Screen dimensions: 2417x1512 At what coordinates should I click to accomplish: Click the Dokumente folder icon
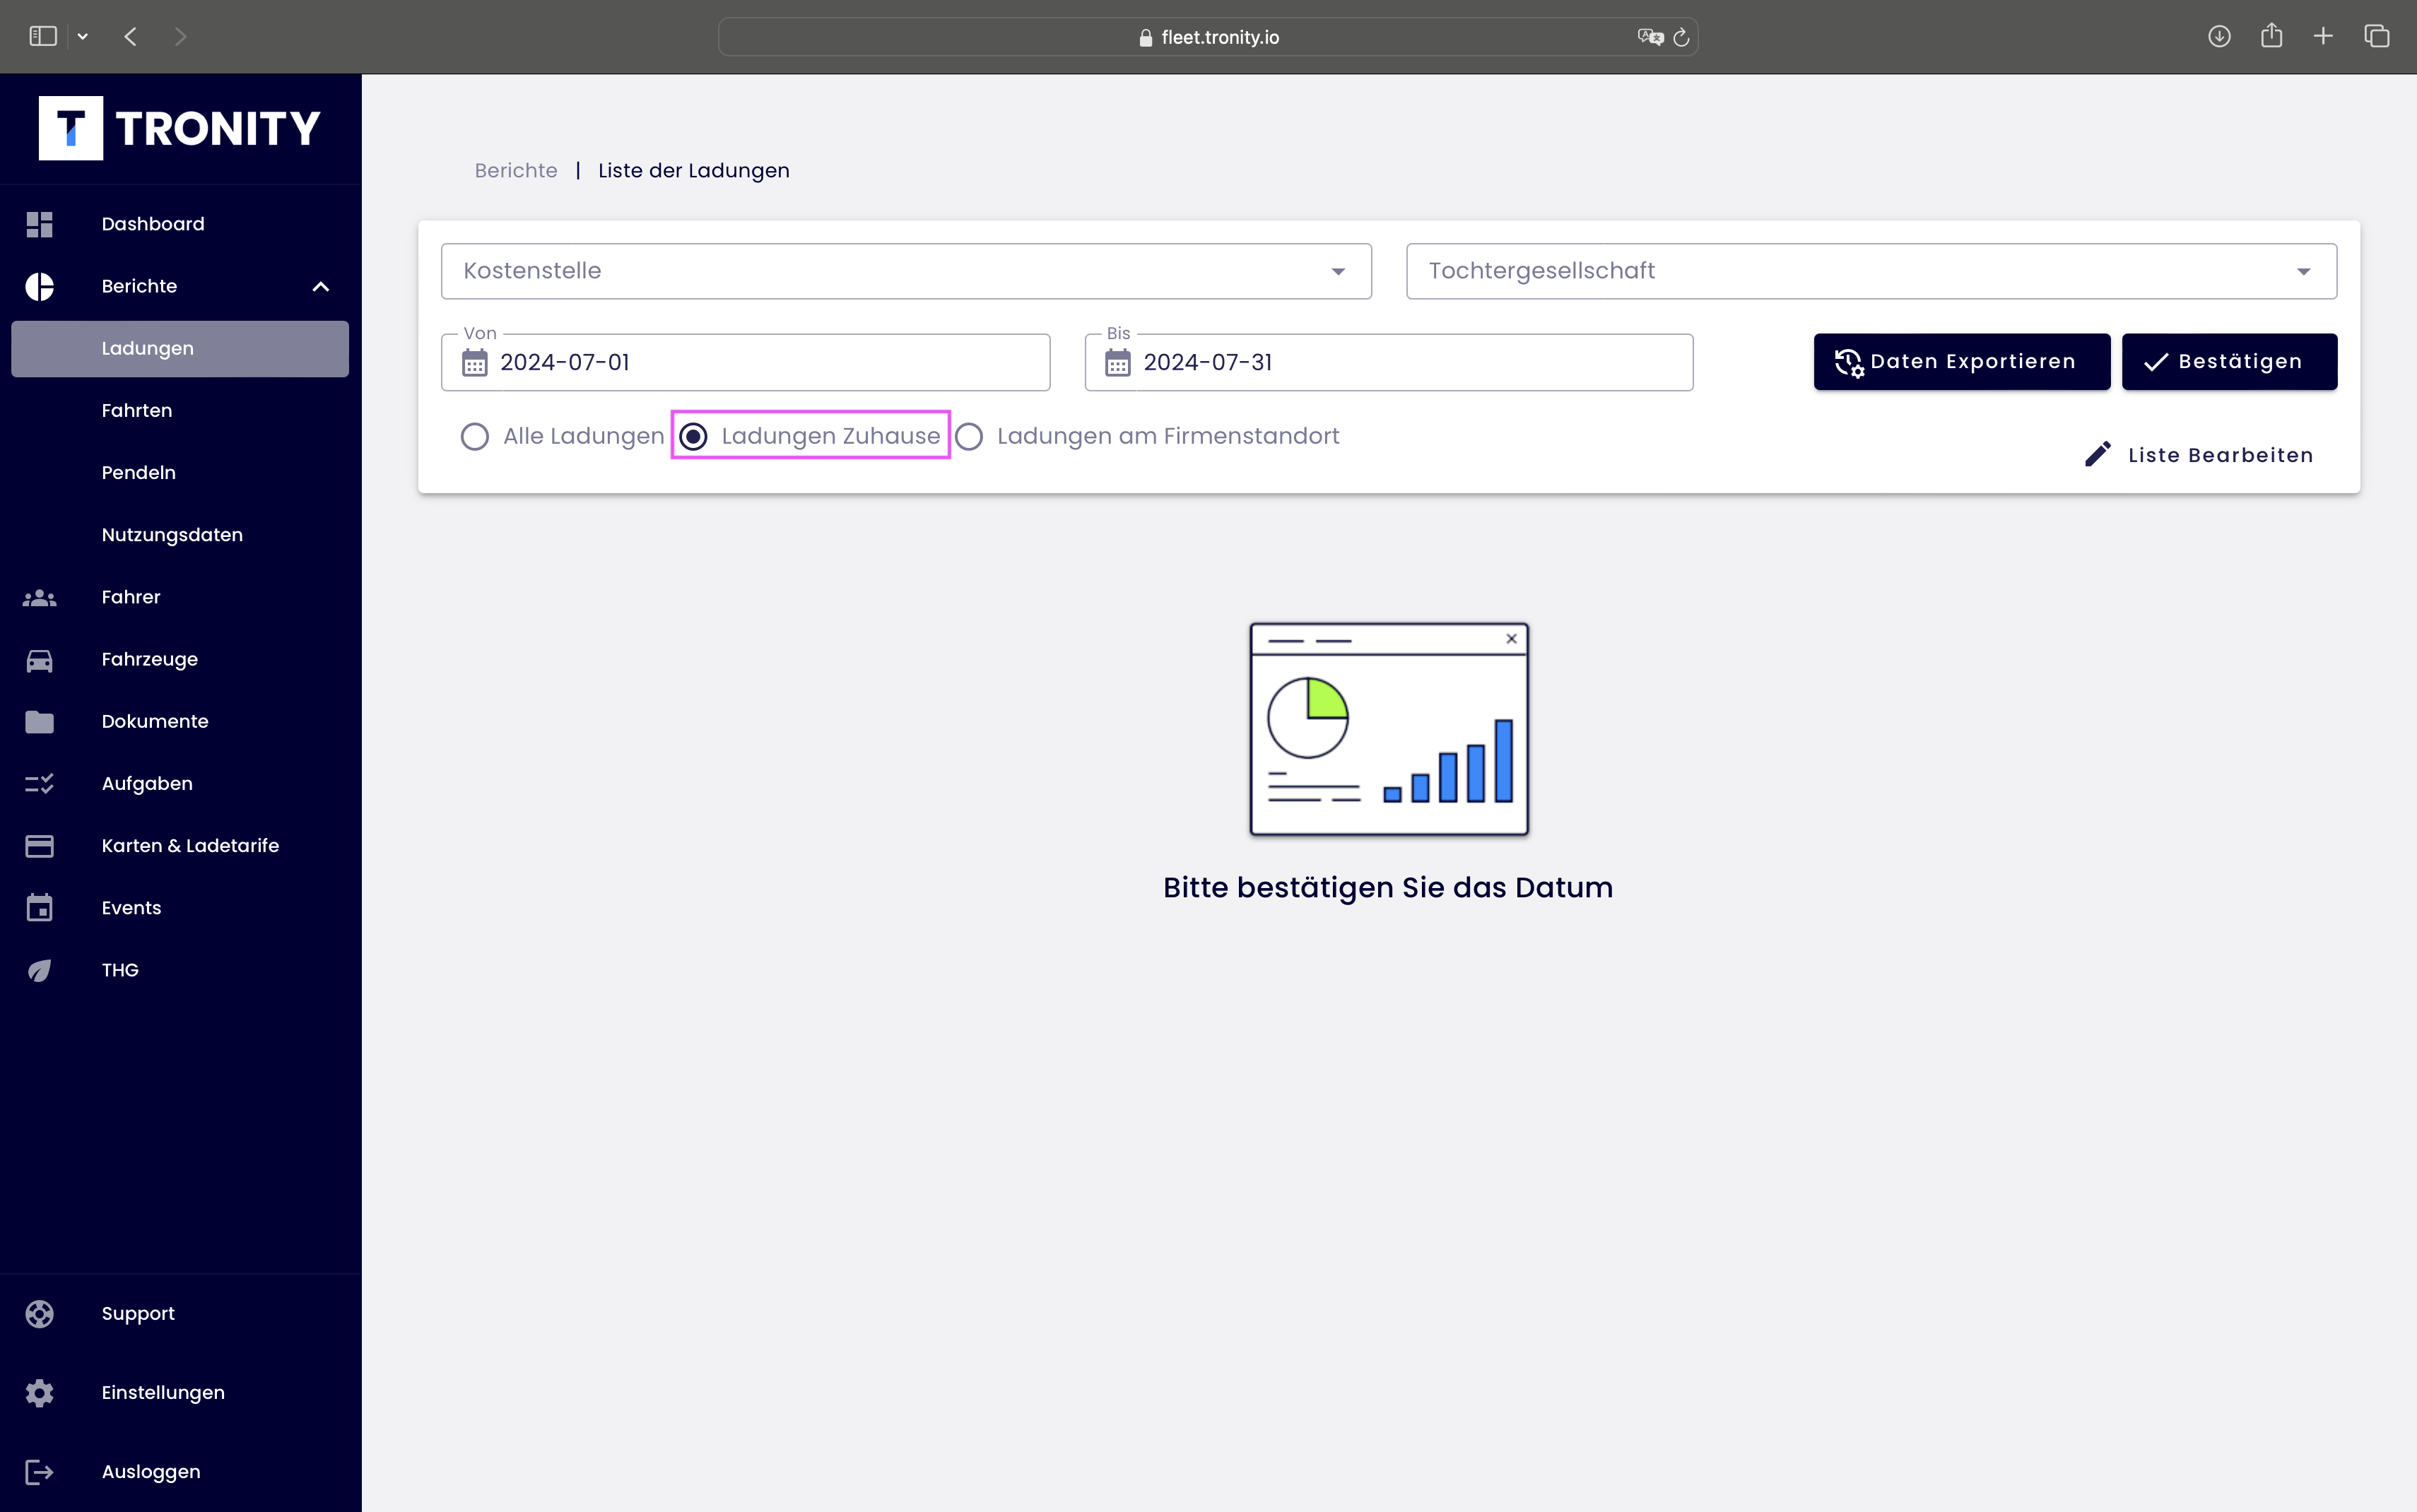click(39, 722)
